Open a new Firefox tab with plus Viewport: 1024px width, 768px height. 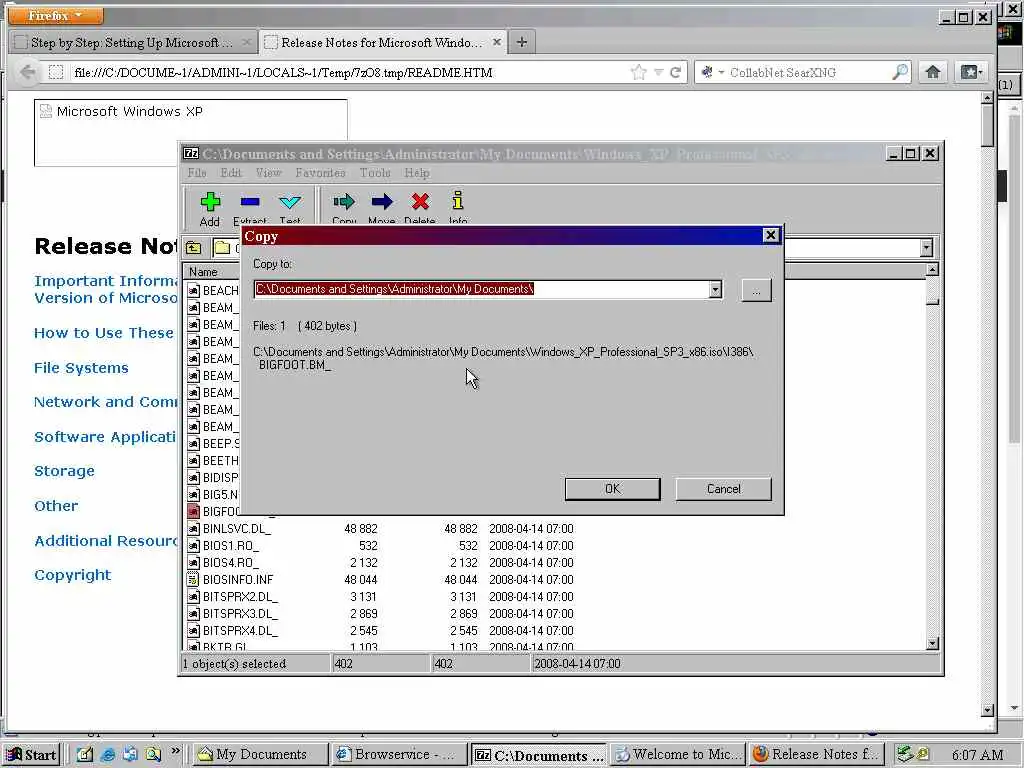pyautogui.click(x=521, y=42)
